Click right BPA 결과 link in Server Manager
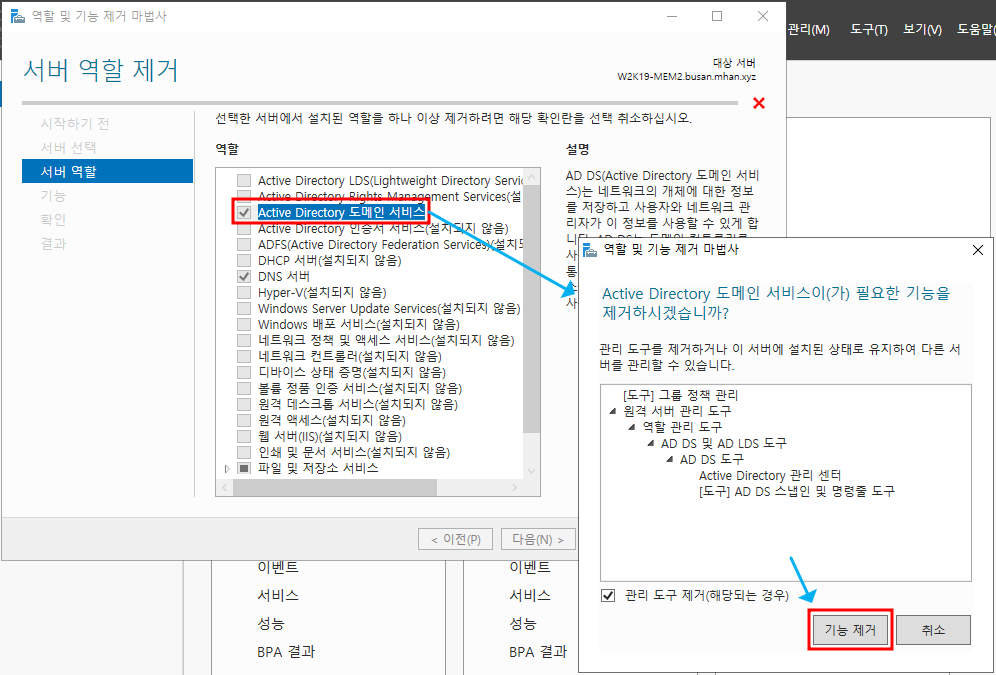This screenshot has width=996, height=675. coord(538,652)
